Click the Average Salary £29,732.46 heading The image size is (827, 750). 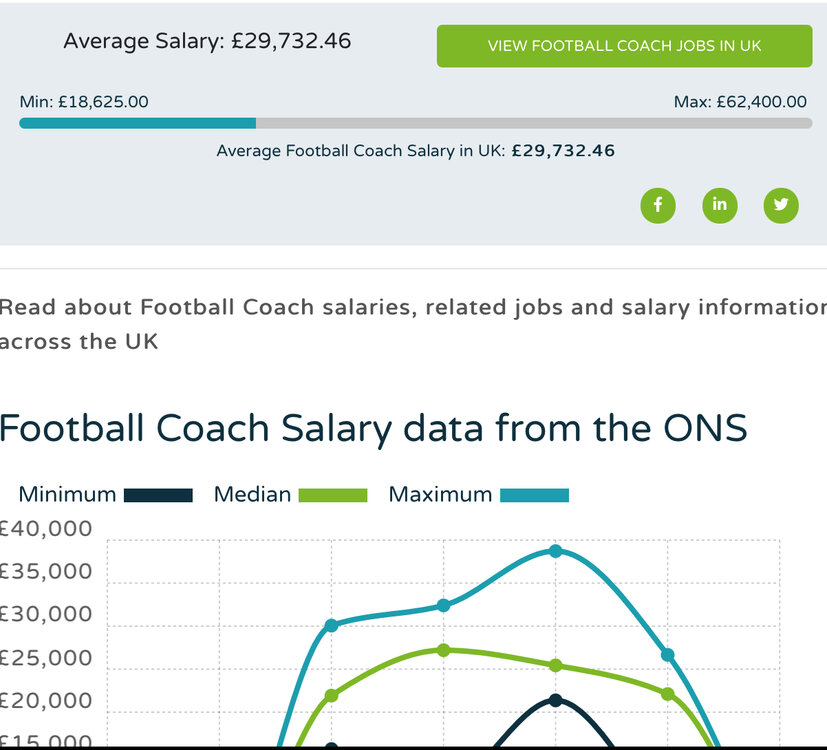click(207, 42)
